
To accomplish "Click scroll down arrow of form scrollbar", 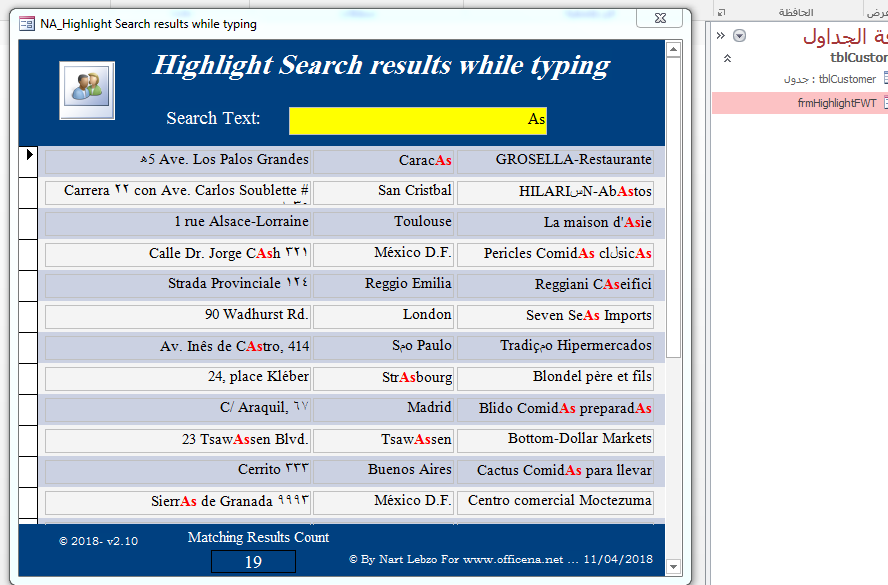I will [673, 566].
